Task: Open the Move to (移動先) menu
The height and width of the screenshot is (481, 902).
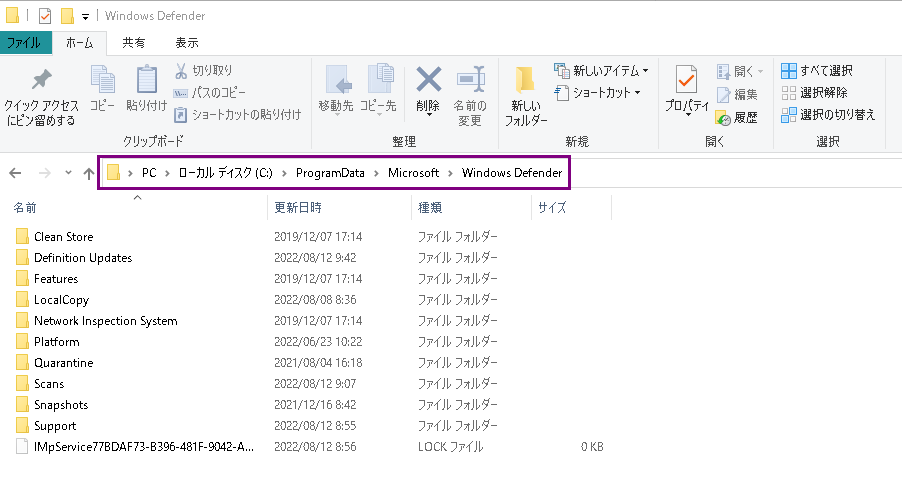Action: tap(336, 90)
